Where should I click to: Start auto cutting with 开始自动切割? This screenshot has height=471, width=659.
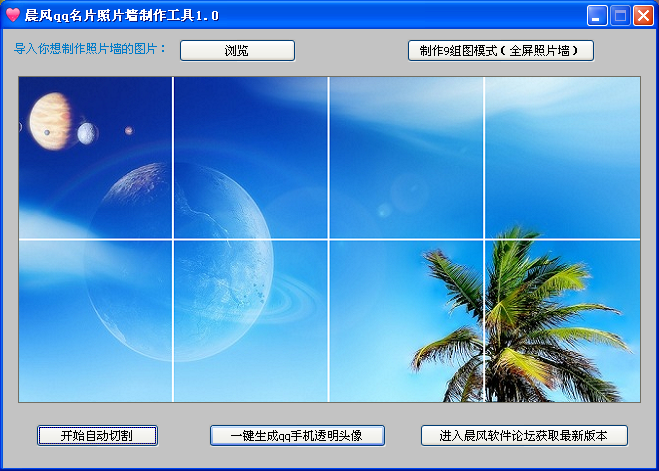tap(98, 435)
